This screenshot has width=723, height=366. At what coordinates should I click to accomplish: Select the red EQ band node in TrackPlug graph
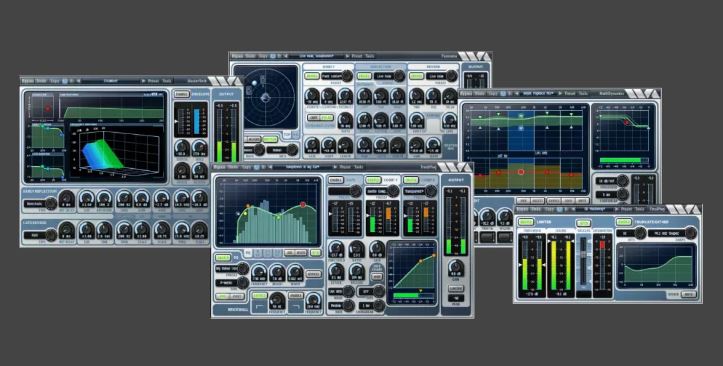point(303,204)
